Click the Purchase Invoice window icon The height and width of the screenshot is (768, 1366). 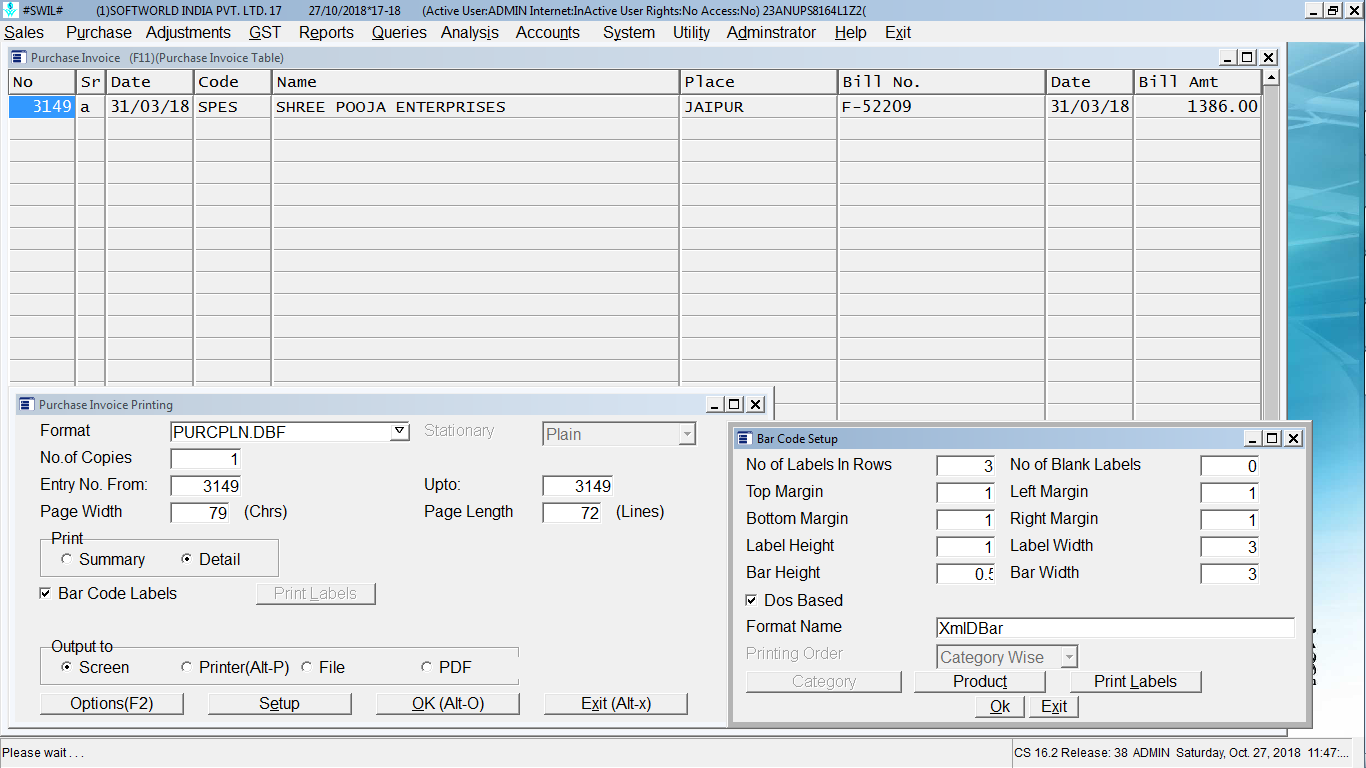[20, 58]
